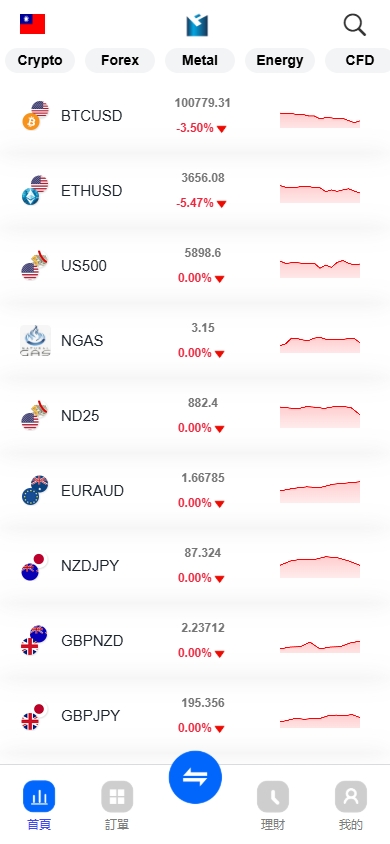Select the Forex category tab
This screenshot has height=844, width=390.
[x=120, y=60]
